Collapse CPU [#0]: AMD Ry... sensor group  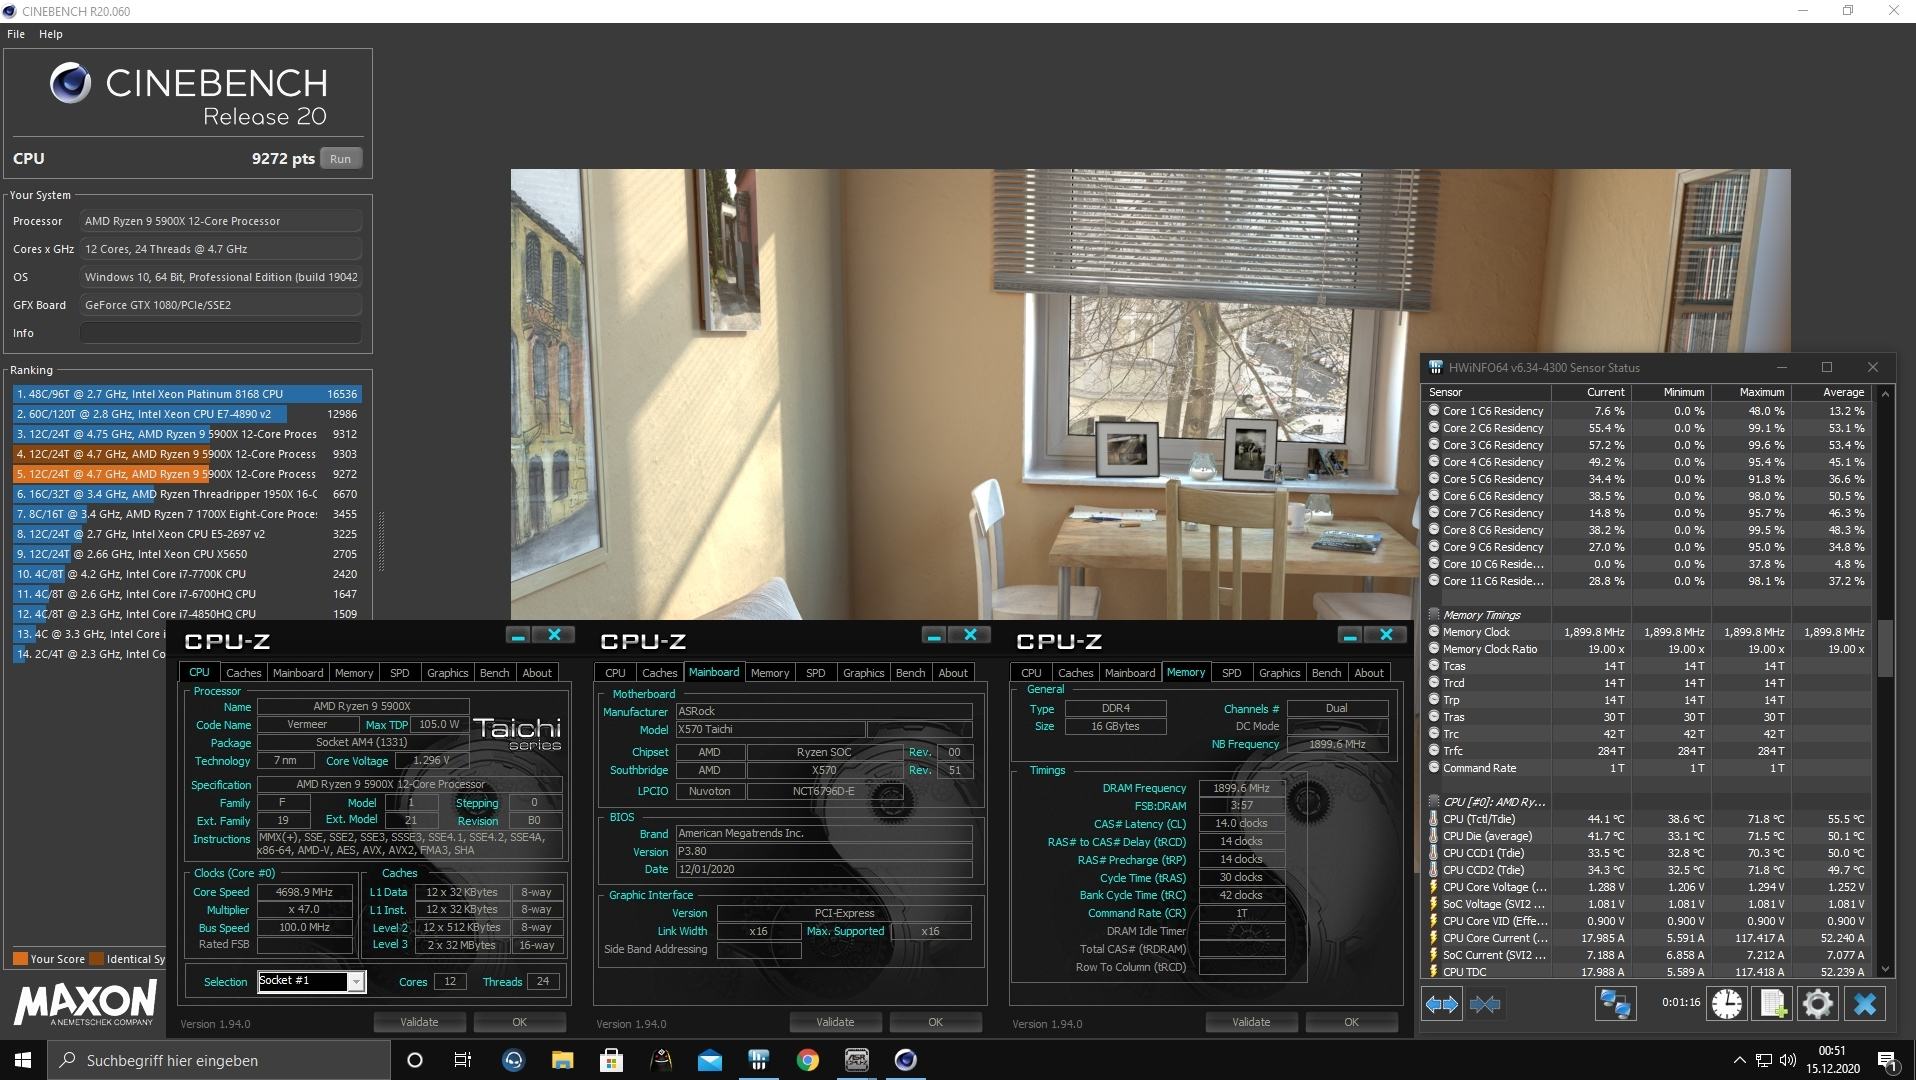pos(1434,802)
